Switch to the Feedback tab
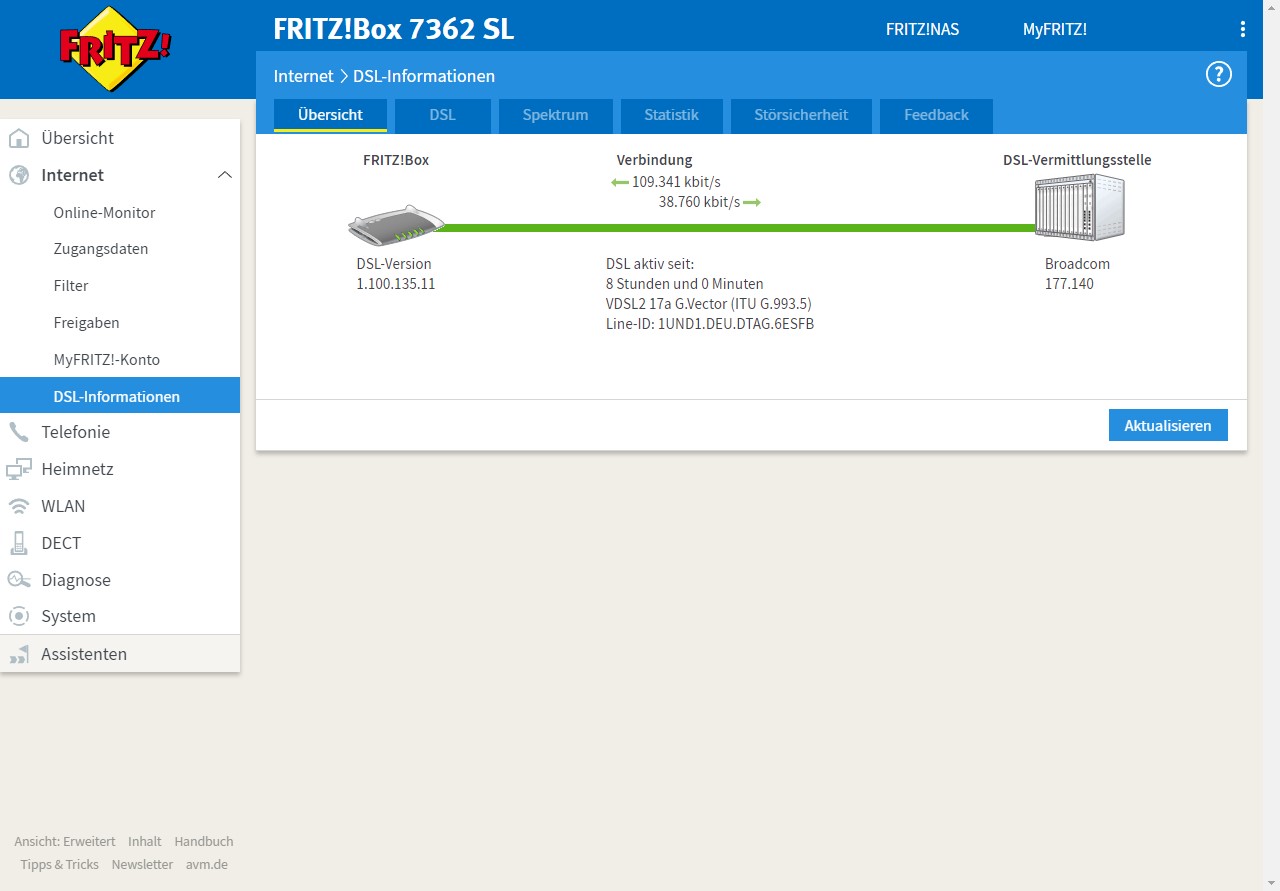This screenshot has width=1280, height=891. click(936, 115)
